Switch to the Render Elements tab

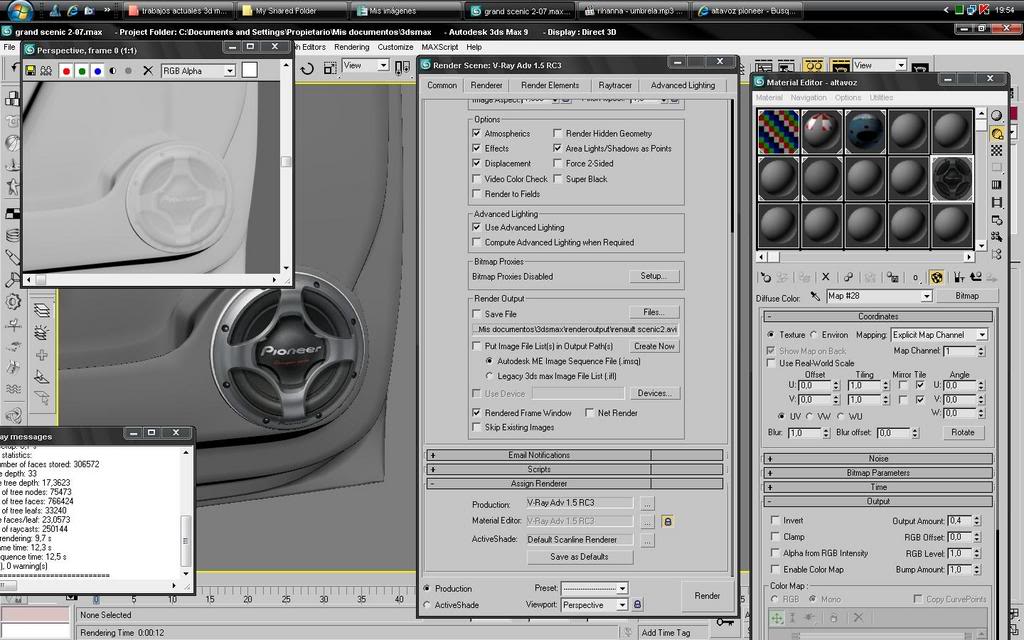(x=550, y=86)
